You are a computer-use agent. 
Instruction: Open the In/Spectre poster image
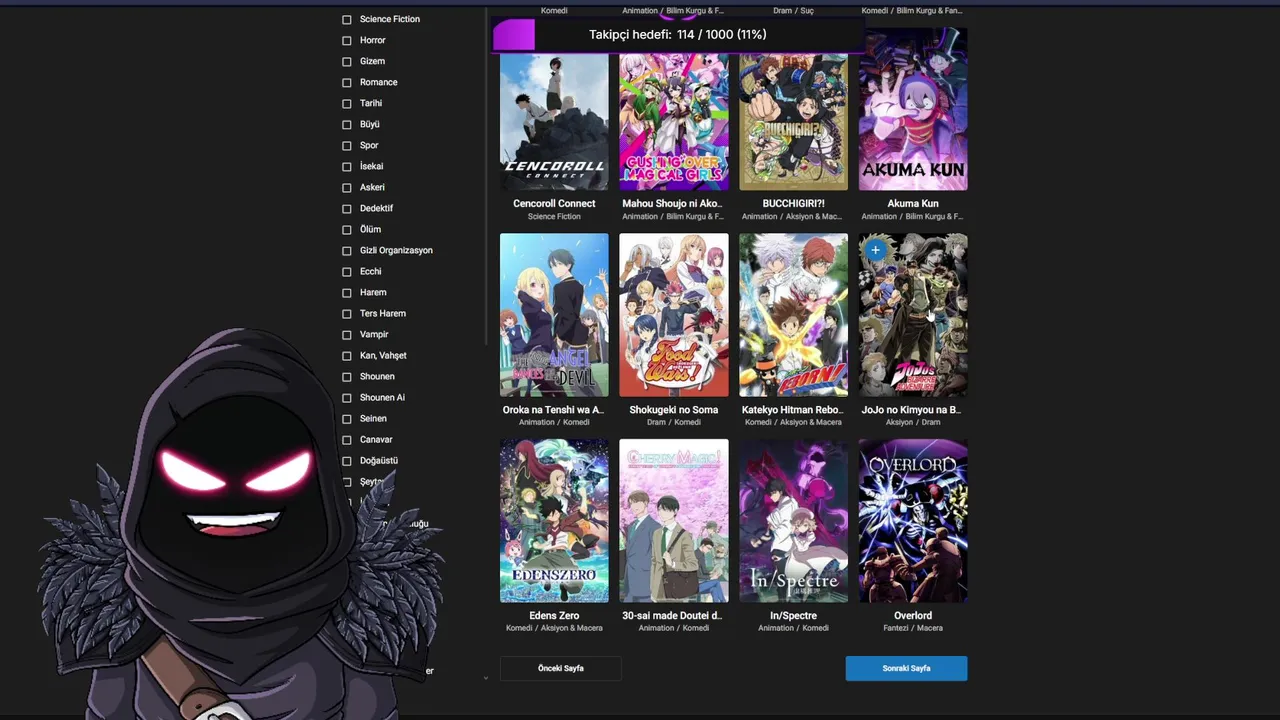click(x=793, y=521)
